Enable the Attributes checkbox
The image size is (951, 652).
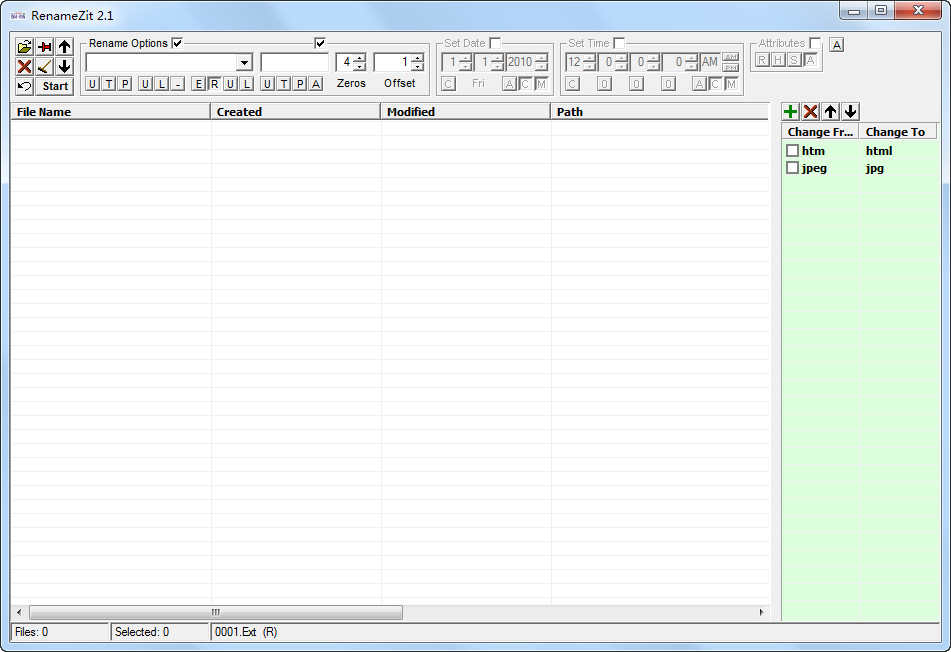click(815, 43)
